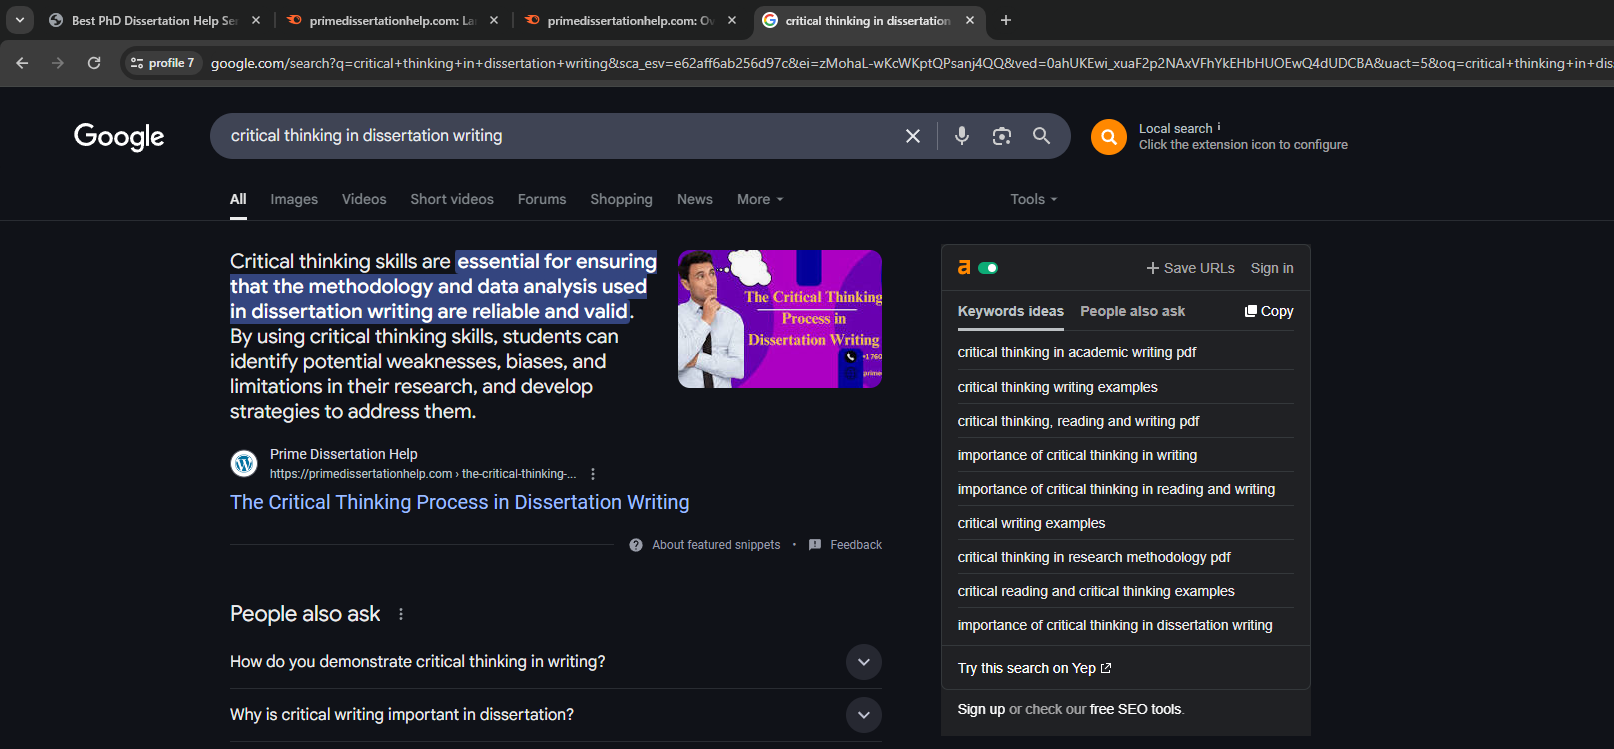The width and height of the screenshot is (1614, 749).
Task: Open a new browser tab
Action: click(x=1006, y=20)
